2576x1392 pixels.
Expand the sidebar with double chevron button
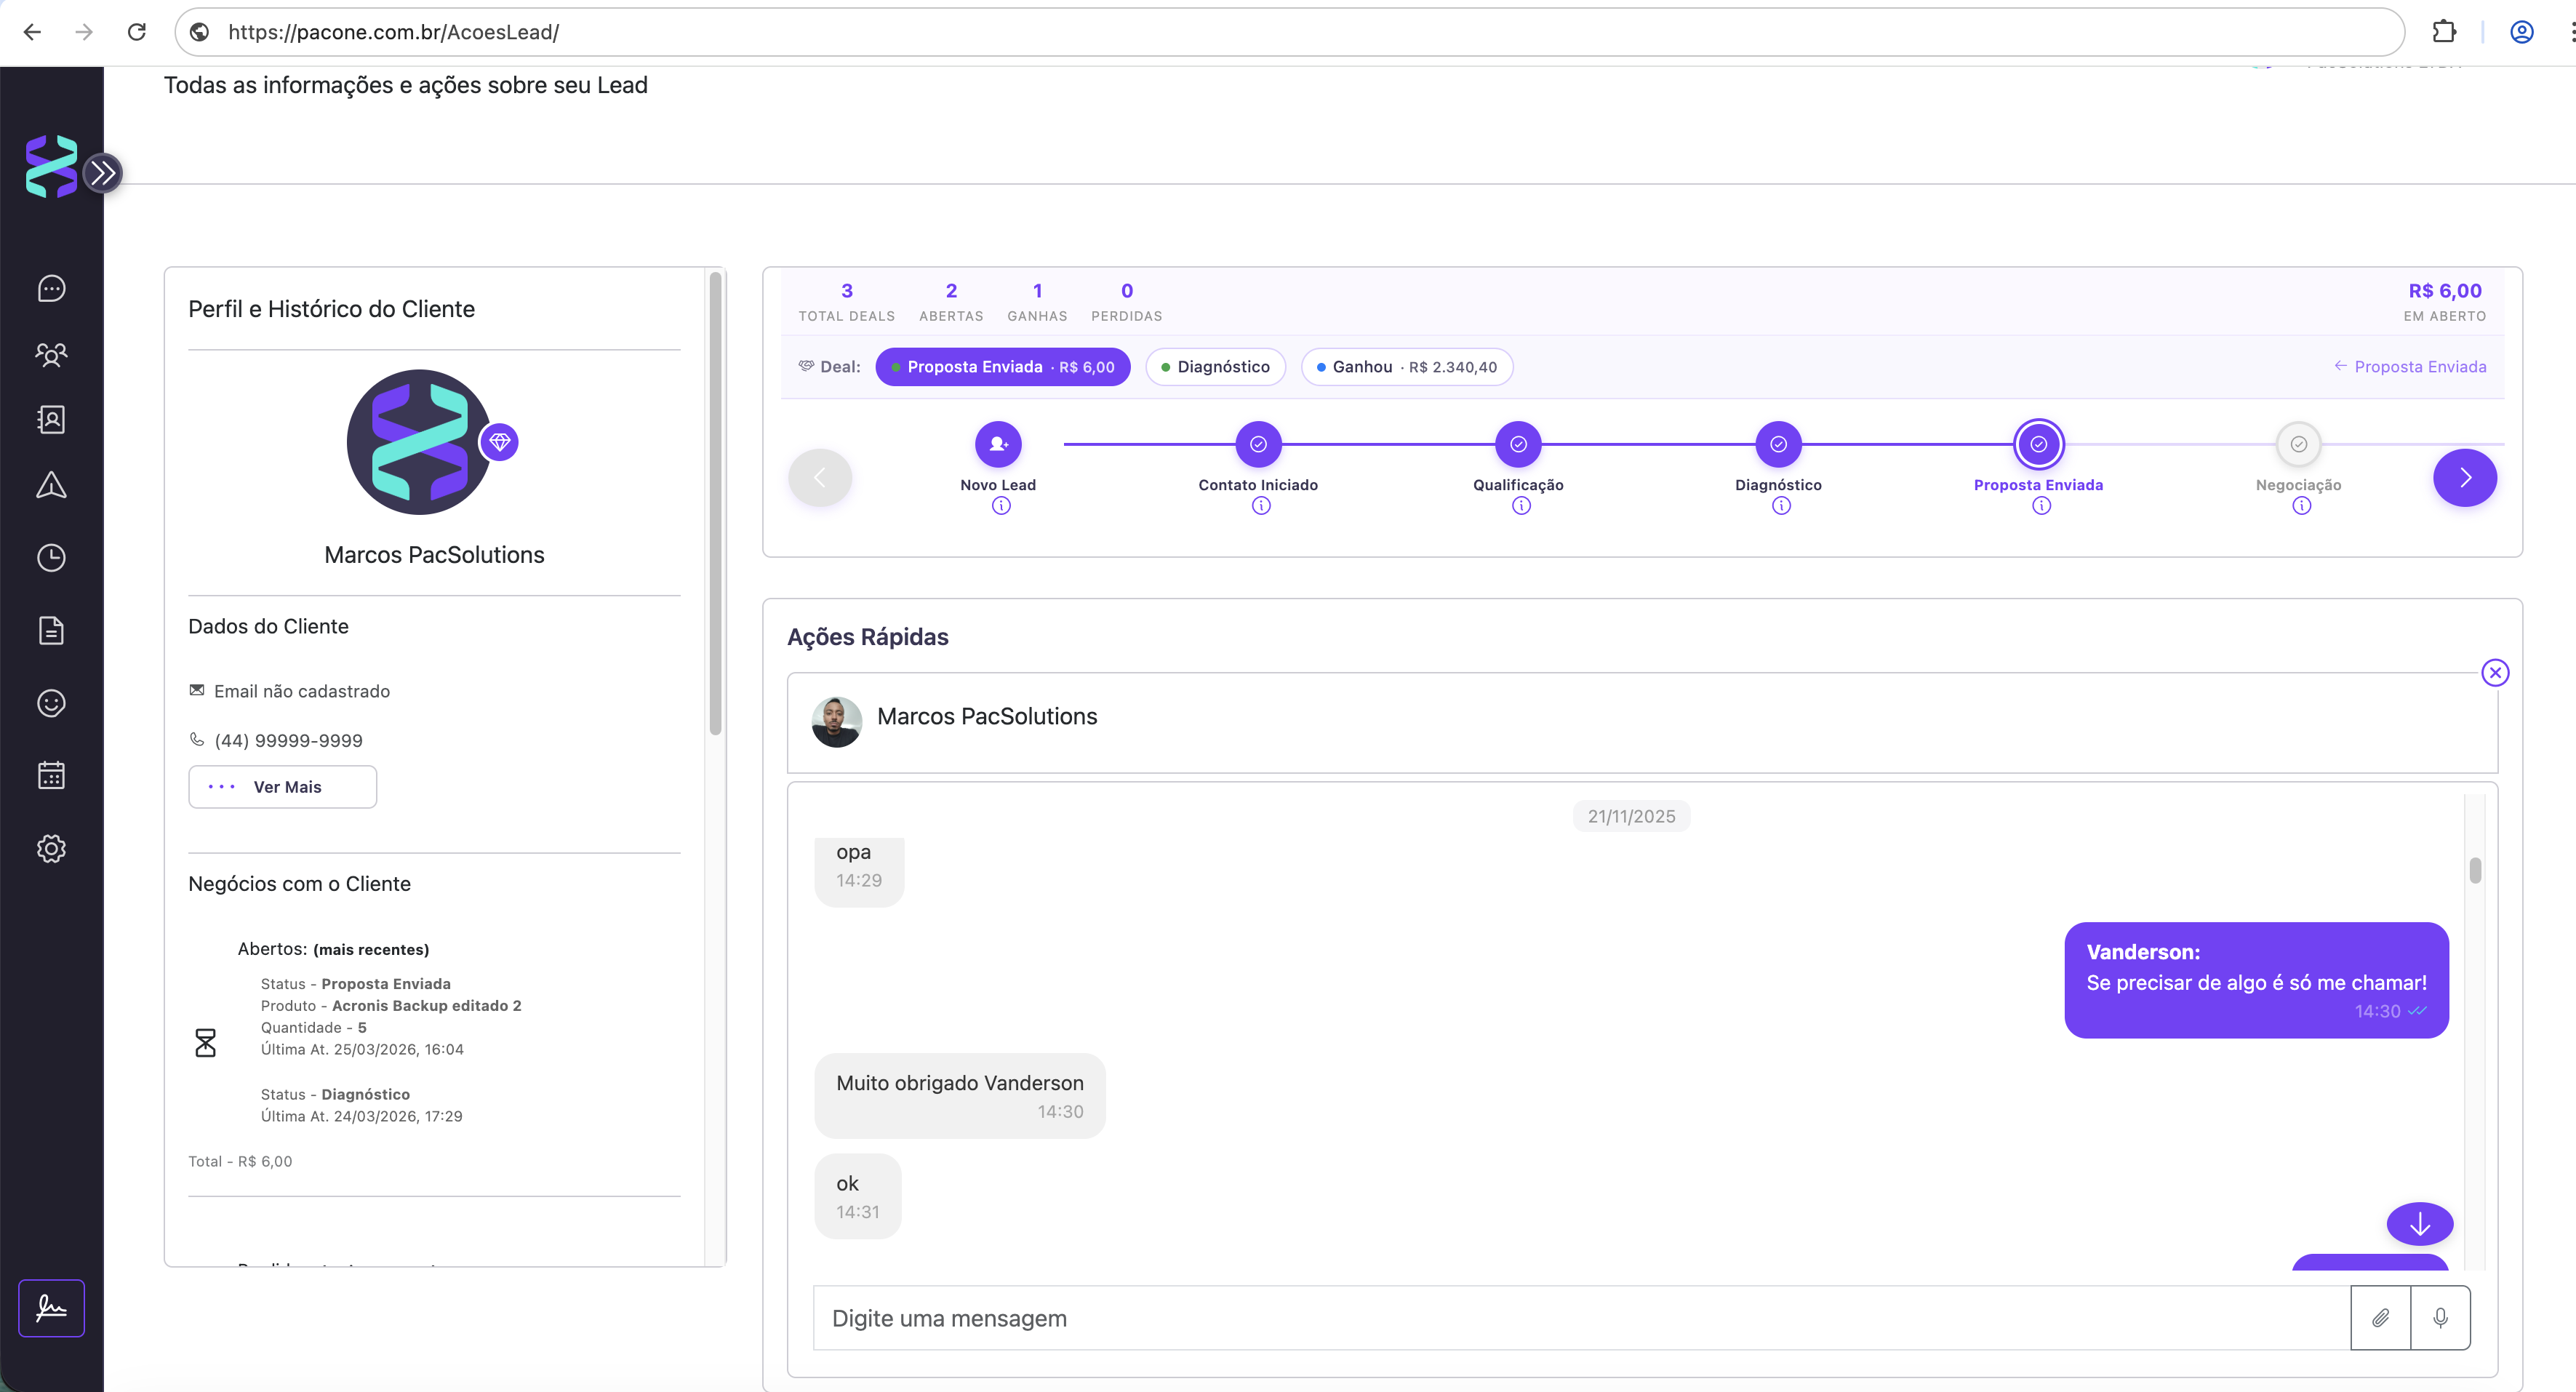point(102,173)
